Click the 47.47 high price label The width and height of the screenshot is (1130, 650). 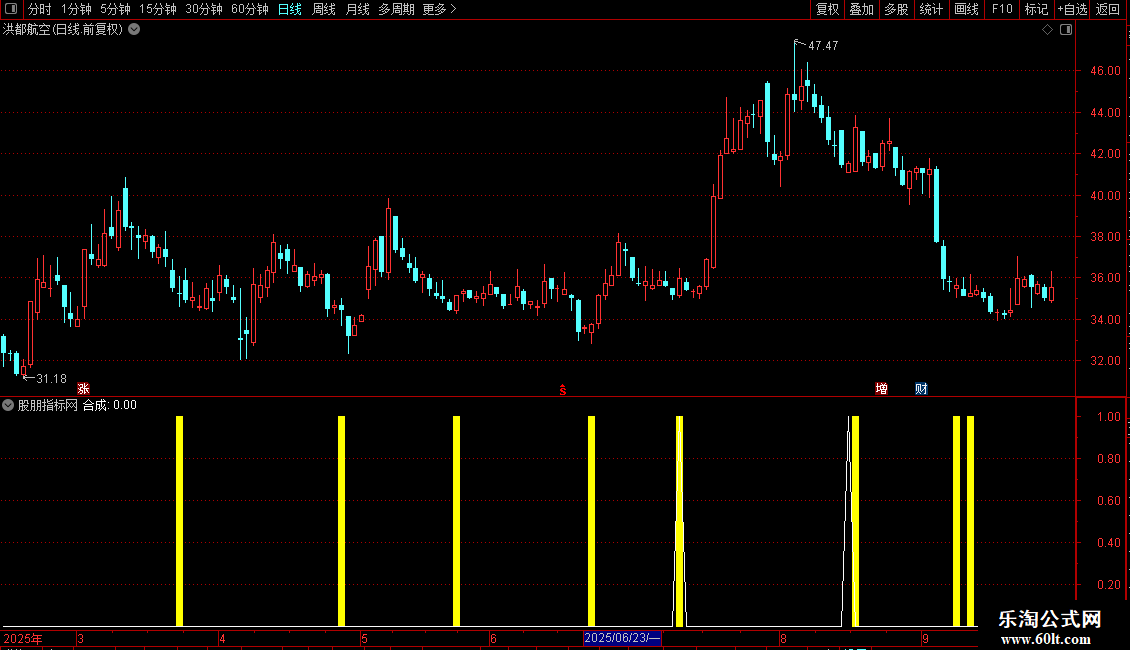[823, 46]
